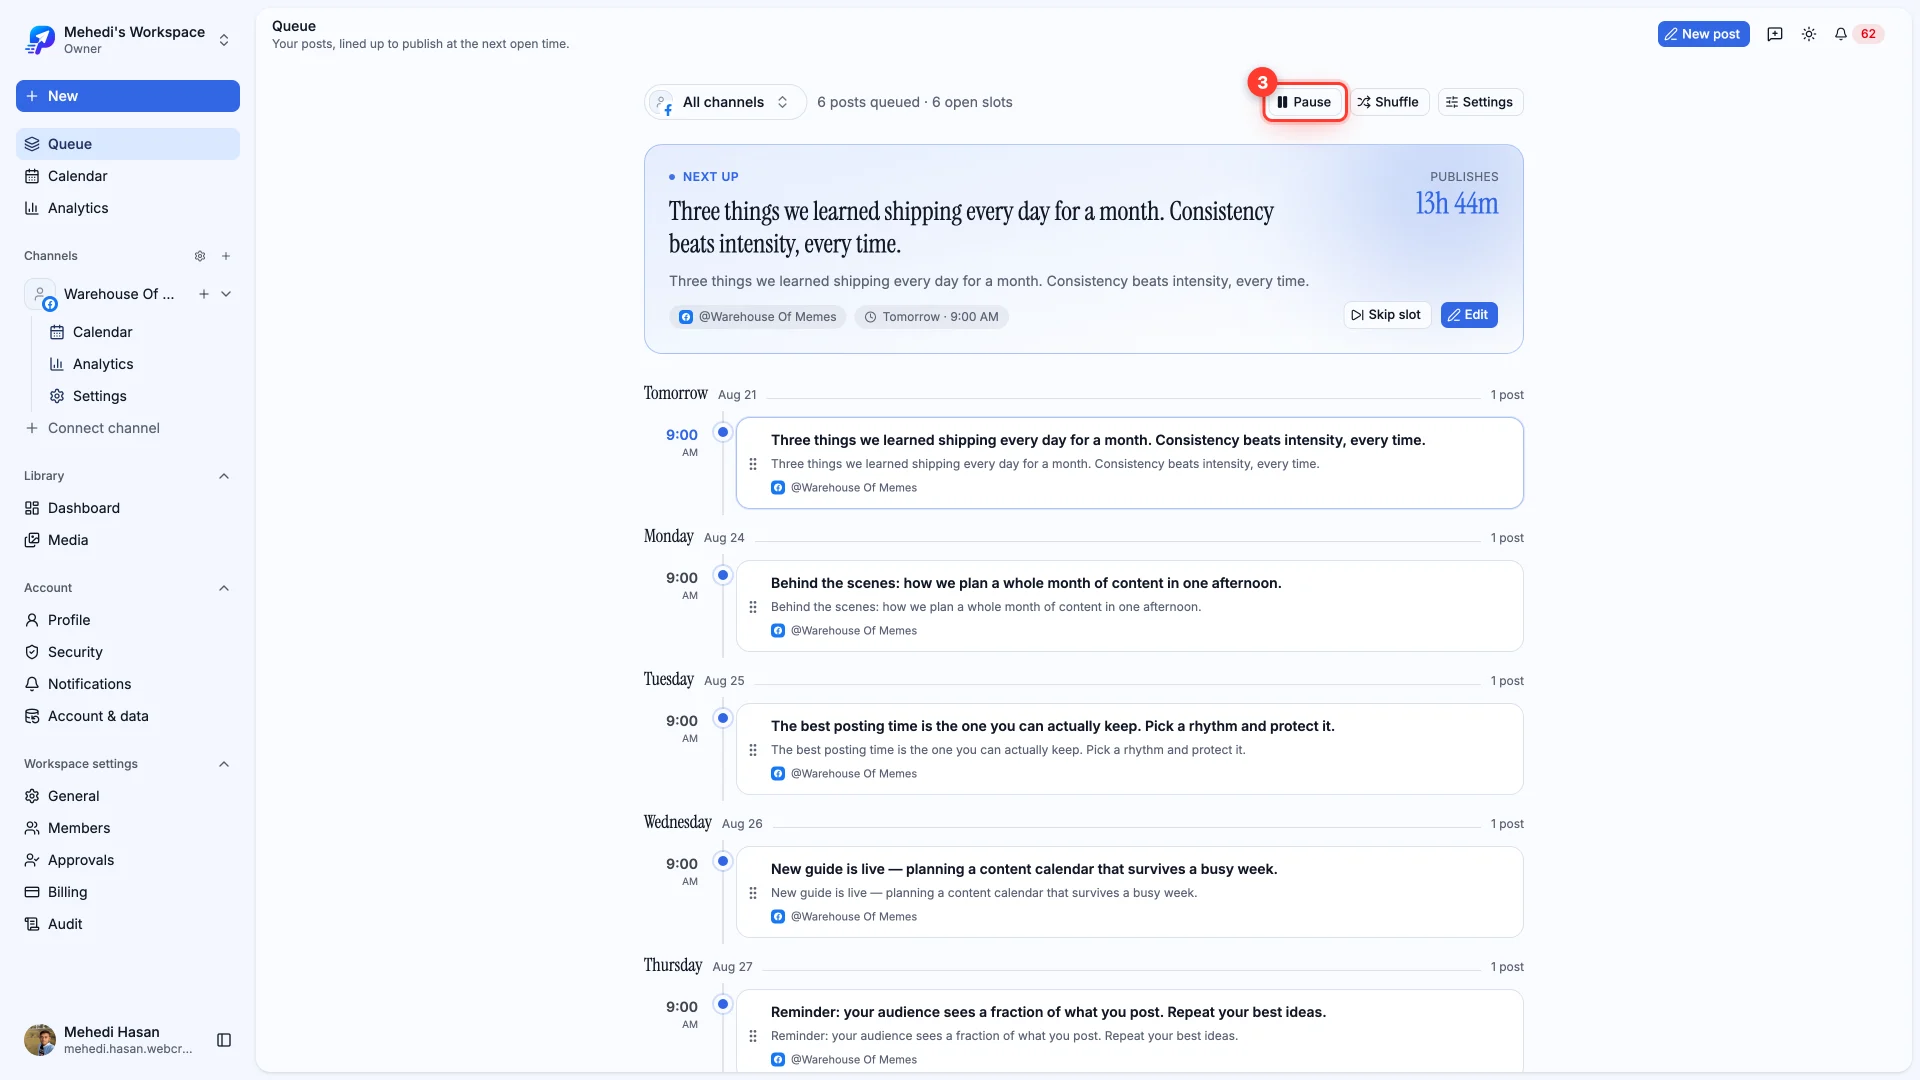1920x1080 pixels.
Task: Edit the next up post
Action: click(x=1468, y=315)
